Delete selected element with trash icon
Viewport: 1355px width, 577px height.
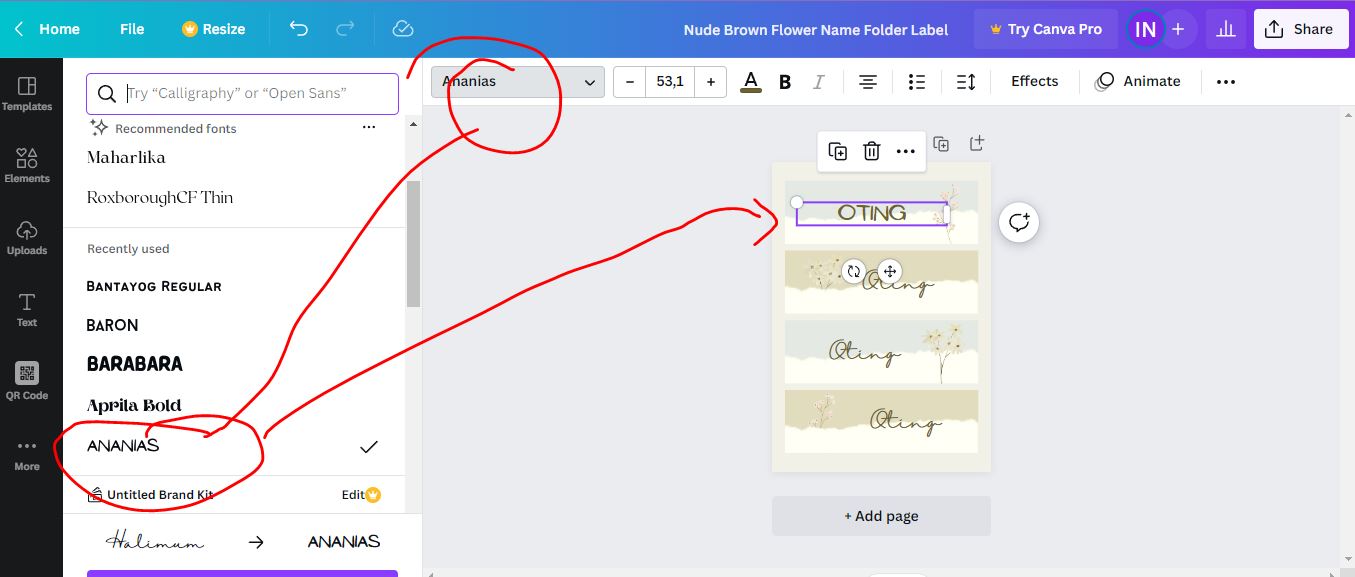(872, 151)
